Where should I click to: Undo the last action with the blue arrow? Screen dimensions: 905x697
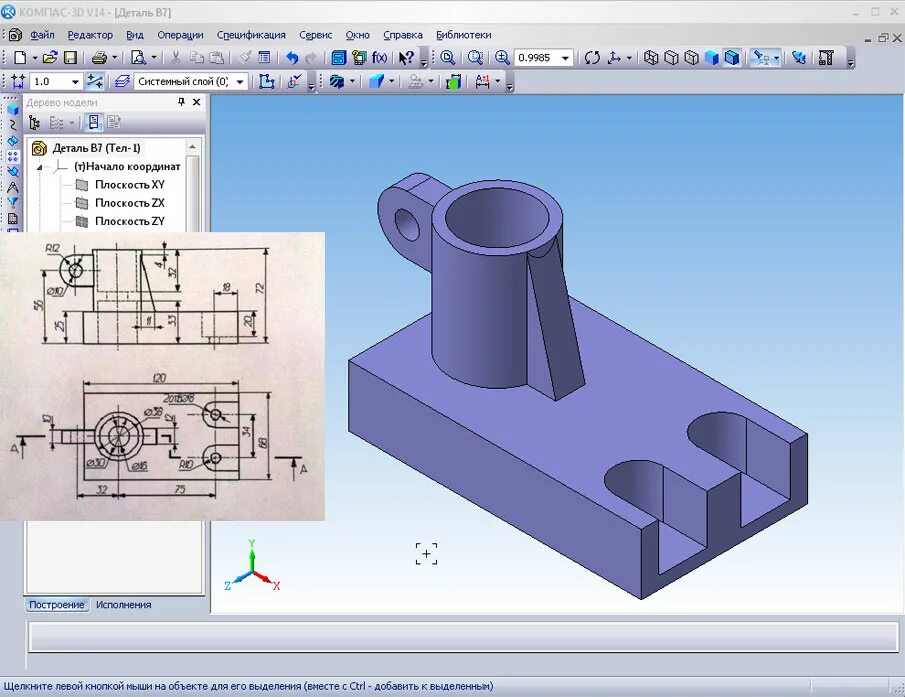point(293,58)
